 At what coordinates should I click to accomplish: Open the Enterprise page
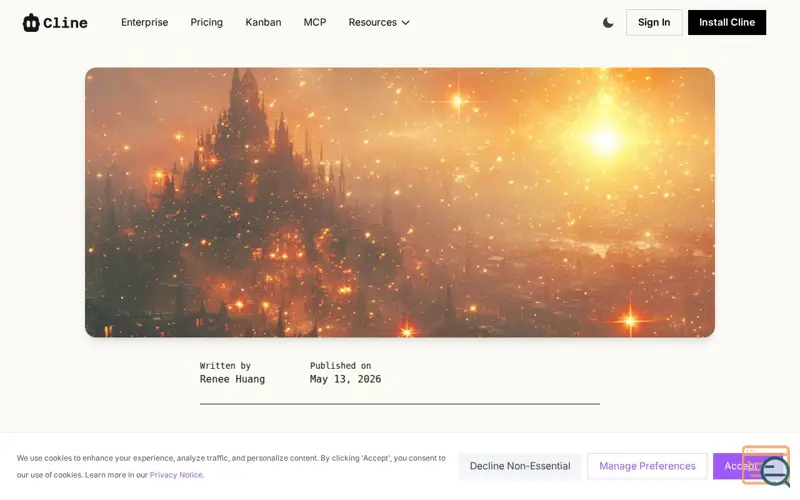point(144,22)
